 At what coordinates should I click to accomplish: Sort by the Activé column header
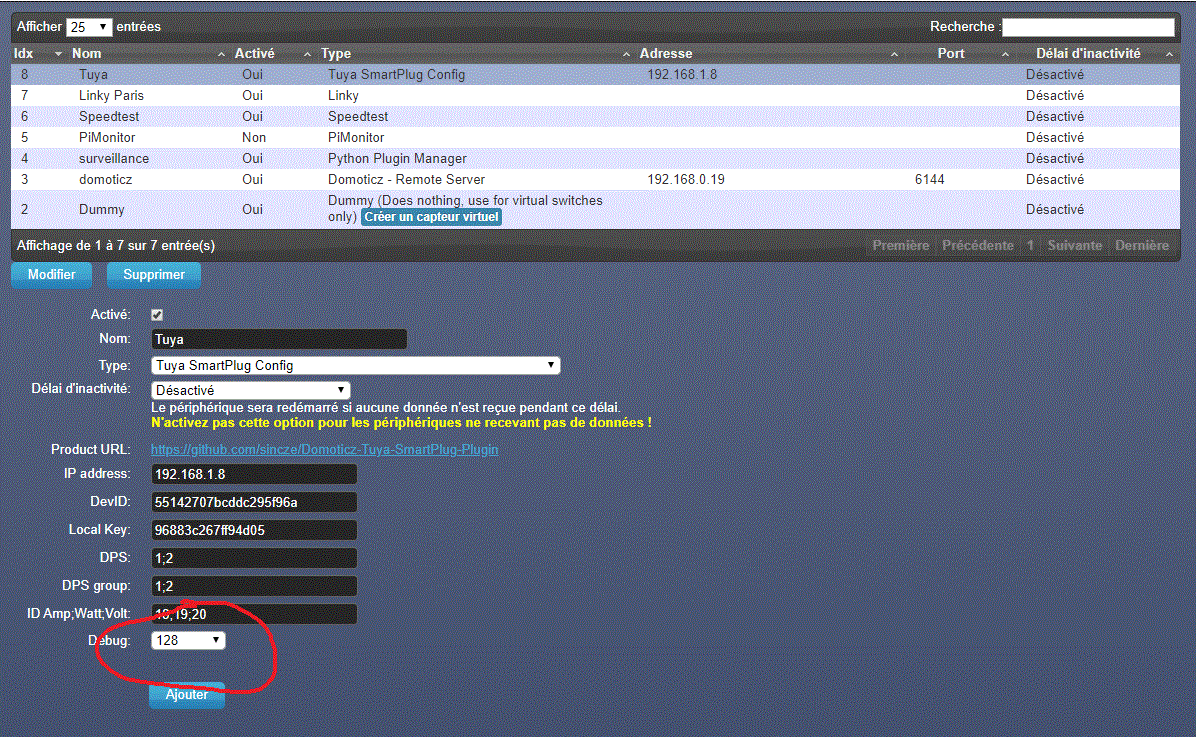tap(272, 53)
